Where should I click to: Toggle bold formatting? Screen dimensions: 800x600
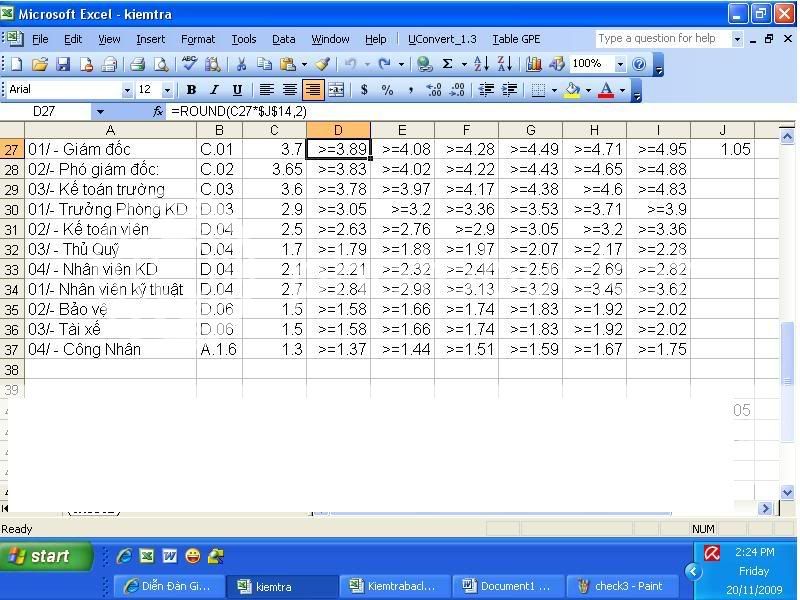click(190, 90)
